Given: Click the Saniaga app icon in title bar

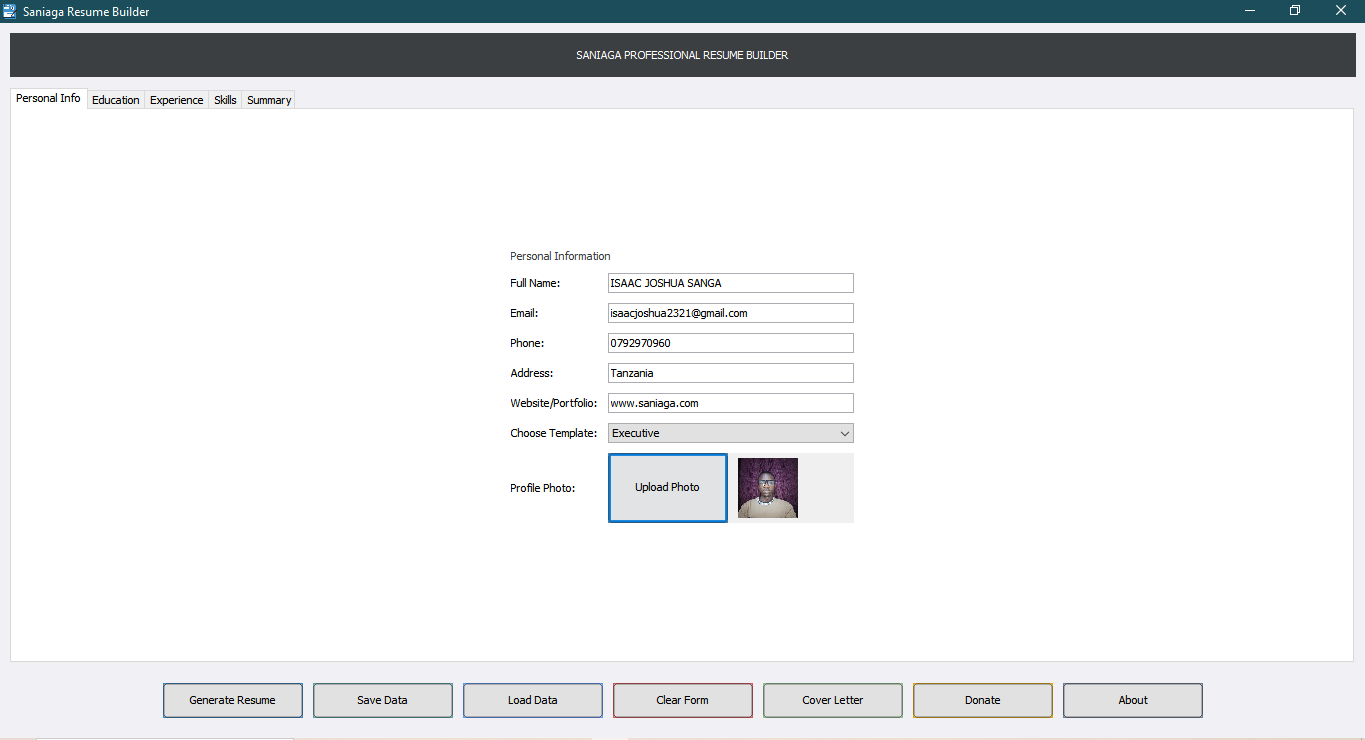Looking at the screenshot, I should pyautogui.click(x=10, y=11).
